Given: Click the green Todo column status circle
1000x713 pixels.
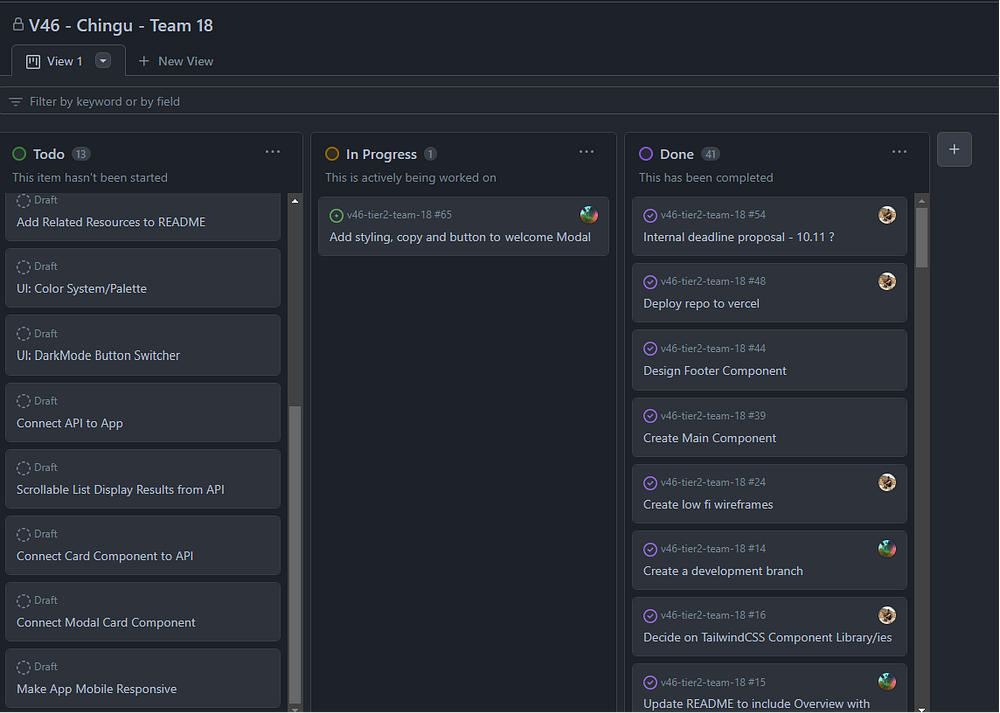Looking at the screenshot, I should tap(19, 154).
